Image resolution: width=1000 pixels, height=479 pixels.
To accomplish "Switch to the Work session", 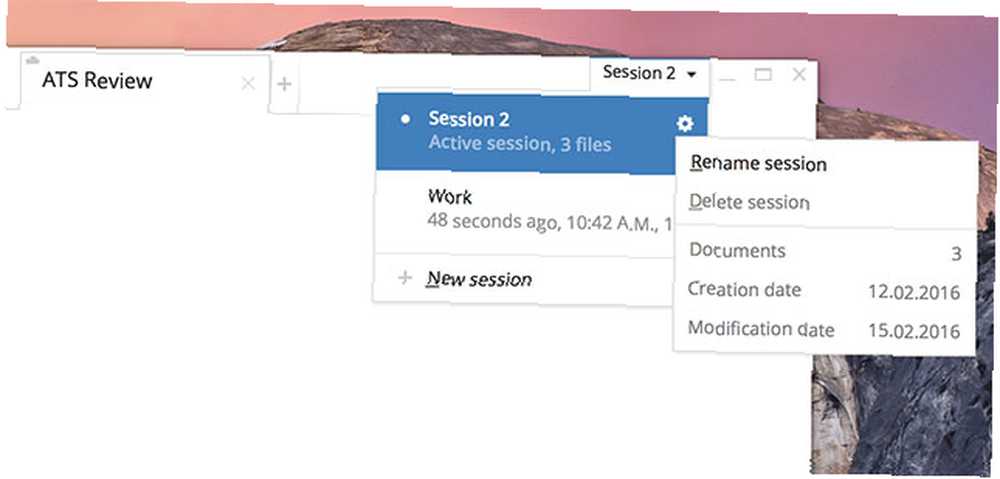I will pos(526,210).
